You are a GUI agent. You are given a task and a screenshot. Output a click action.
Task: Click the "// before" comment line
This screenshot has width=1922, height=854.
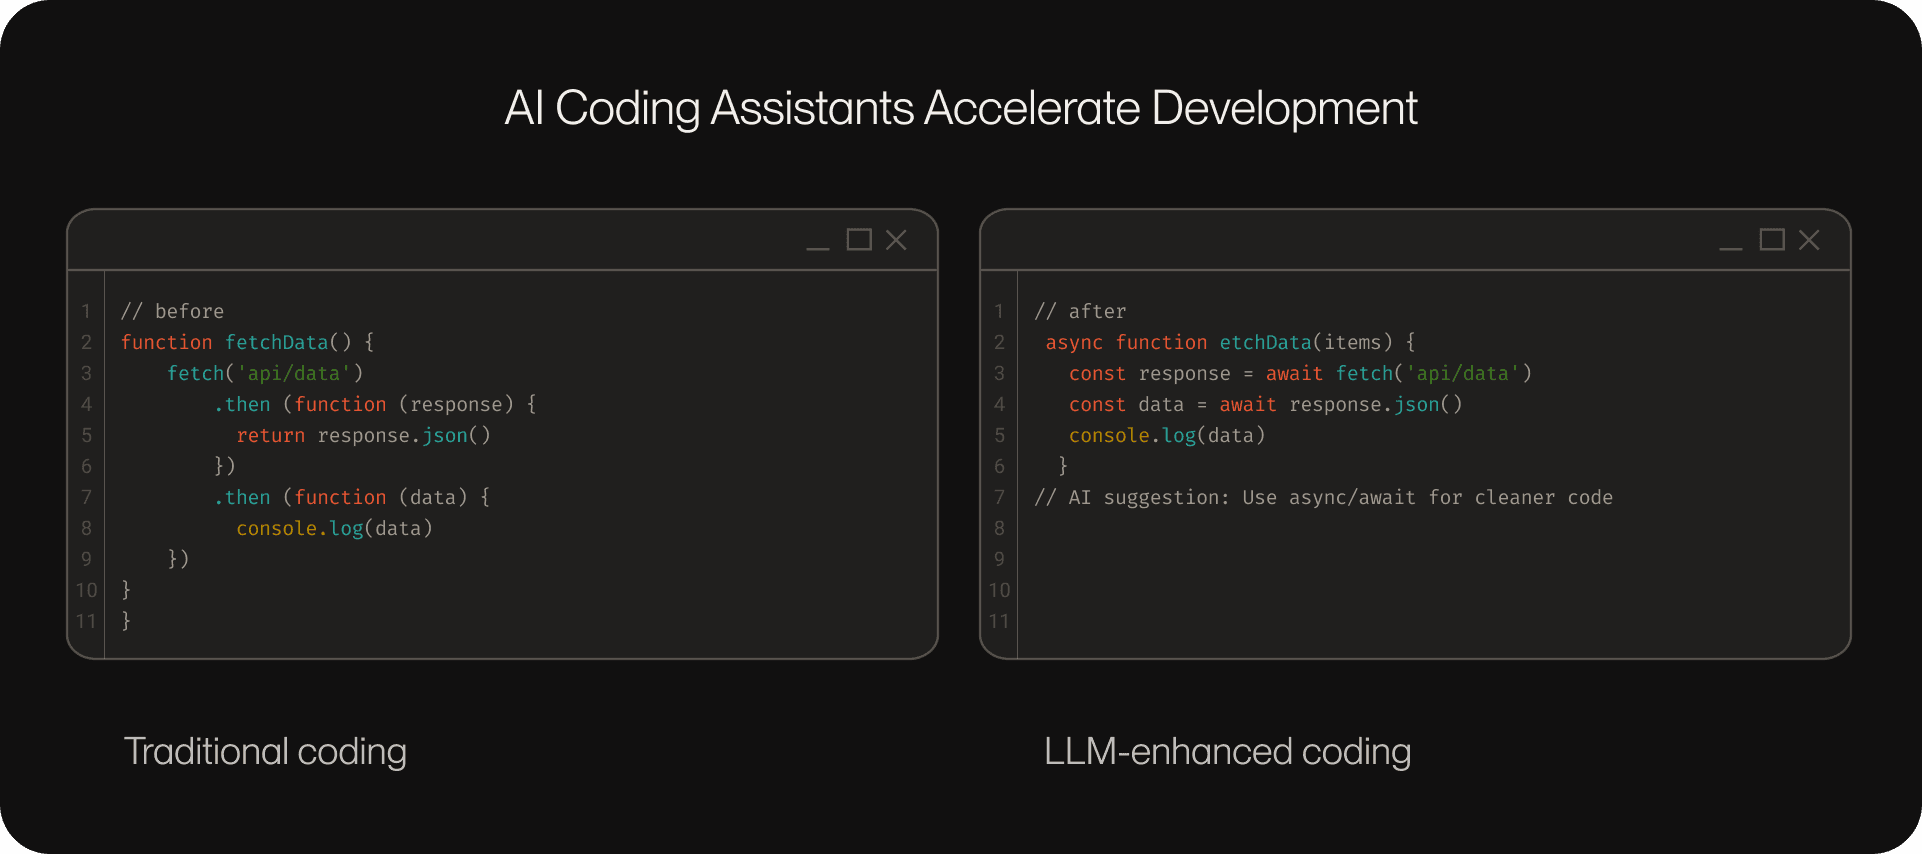172,311
